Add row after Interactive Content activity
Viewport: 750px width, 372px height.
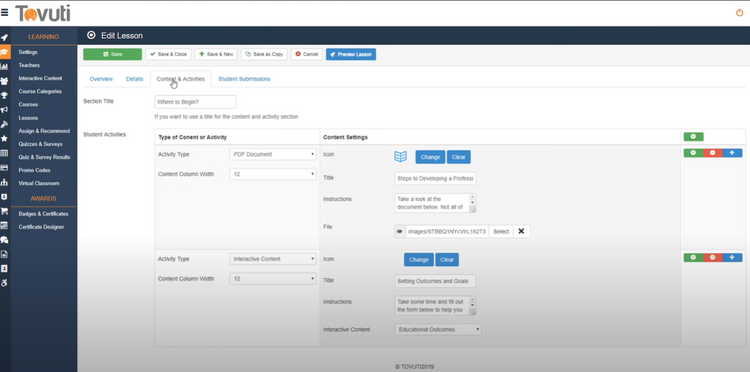tap(693, 258)
